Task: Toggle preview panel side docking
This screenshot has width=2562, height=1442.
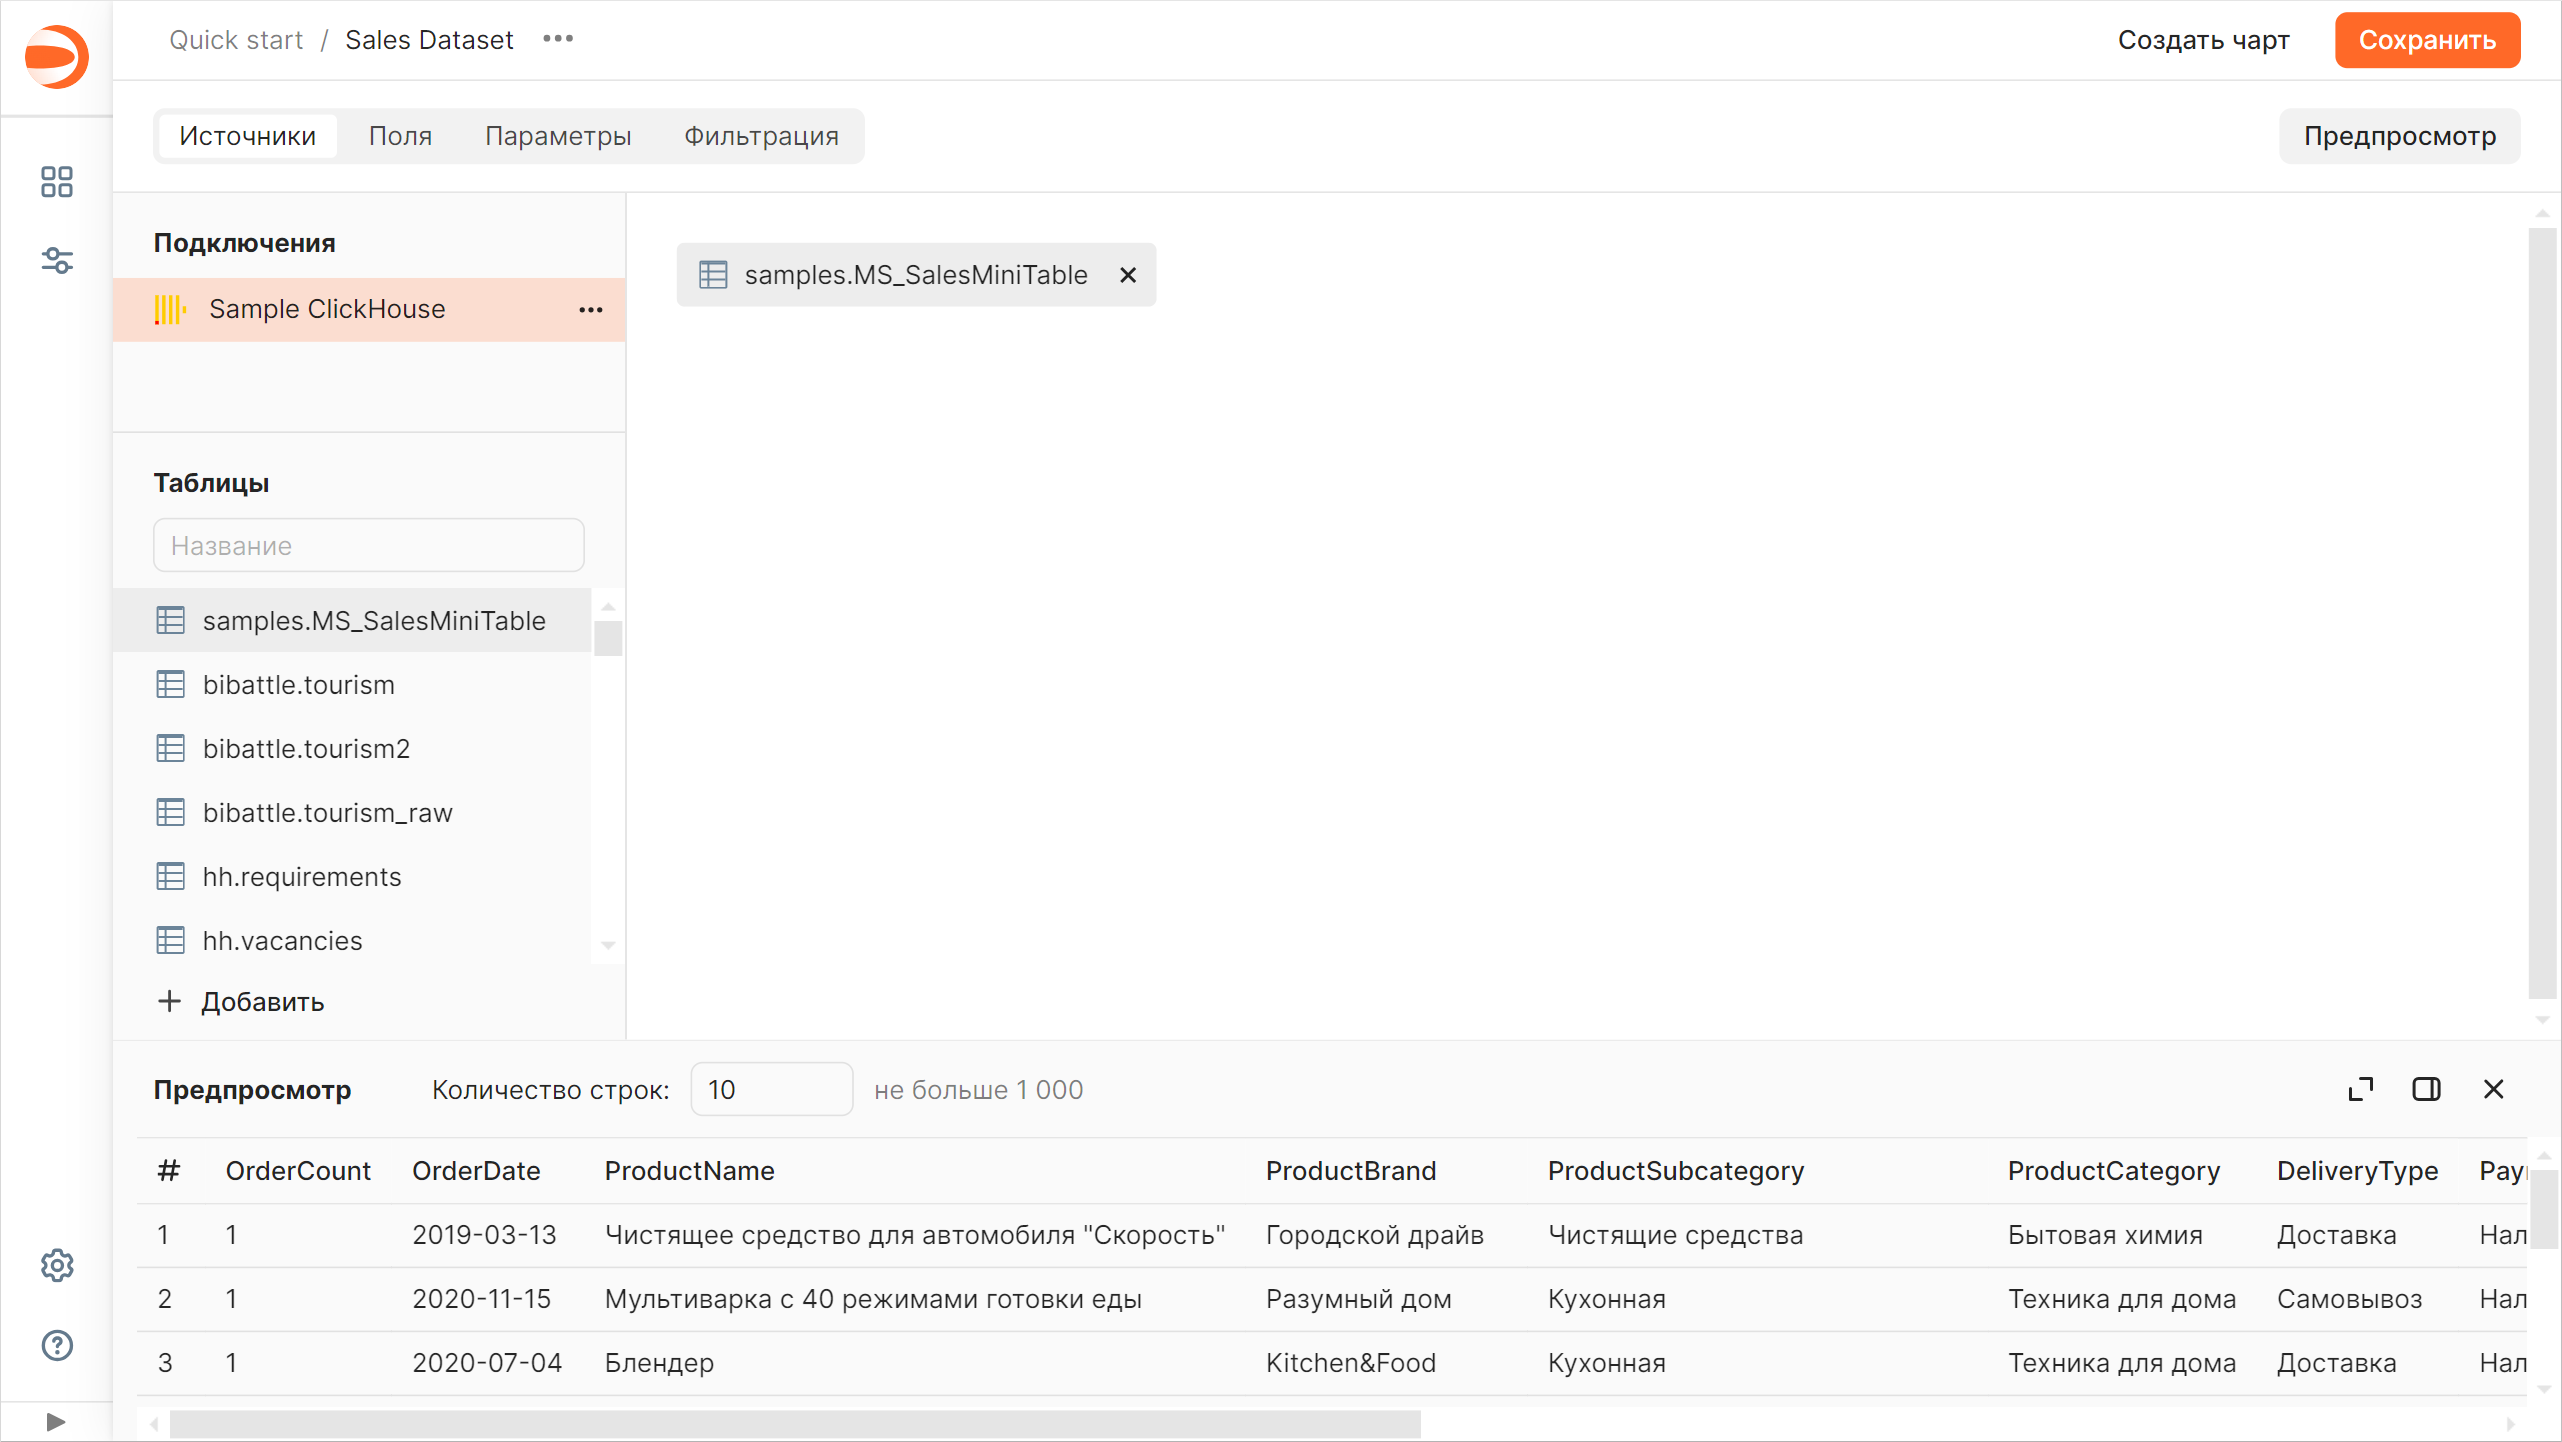Action: pos(2426,1089)
